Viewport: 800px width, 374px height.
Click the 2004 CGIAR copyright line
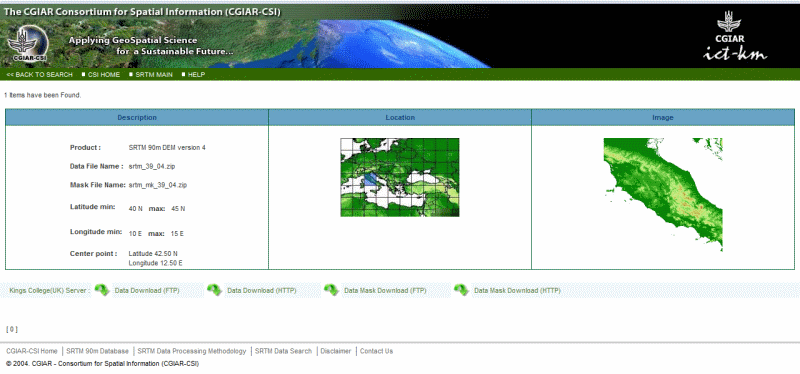tap(103, 364)
